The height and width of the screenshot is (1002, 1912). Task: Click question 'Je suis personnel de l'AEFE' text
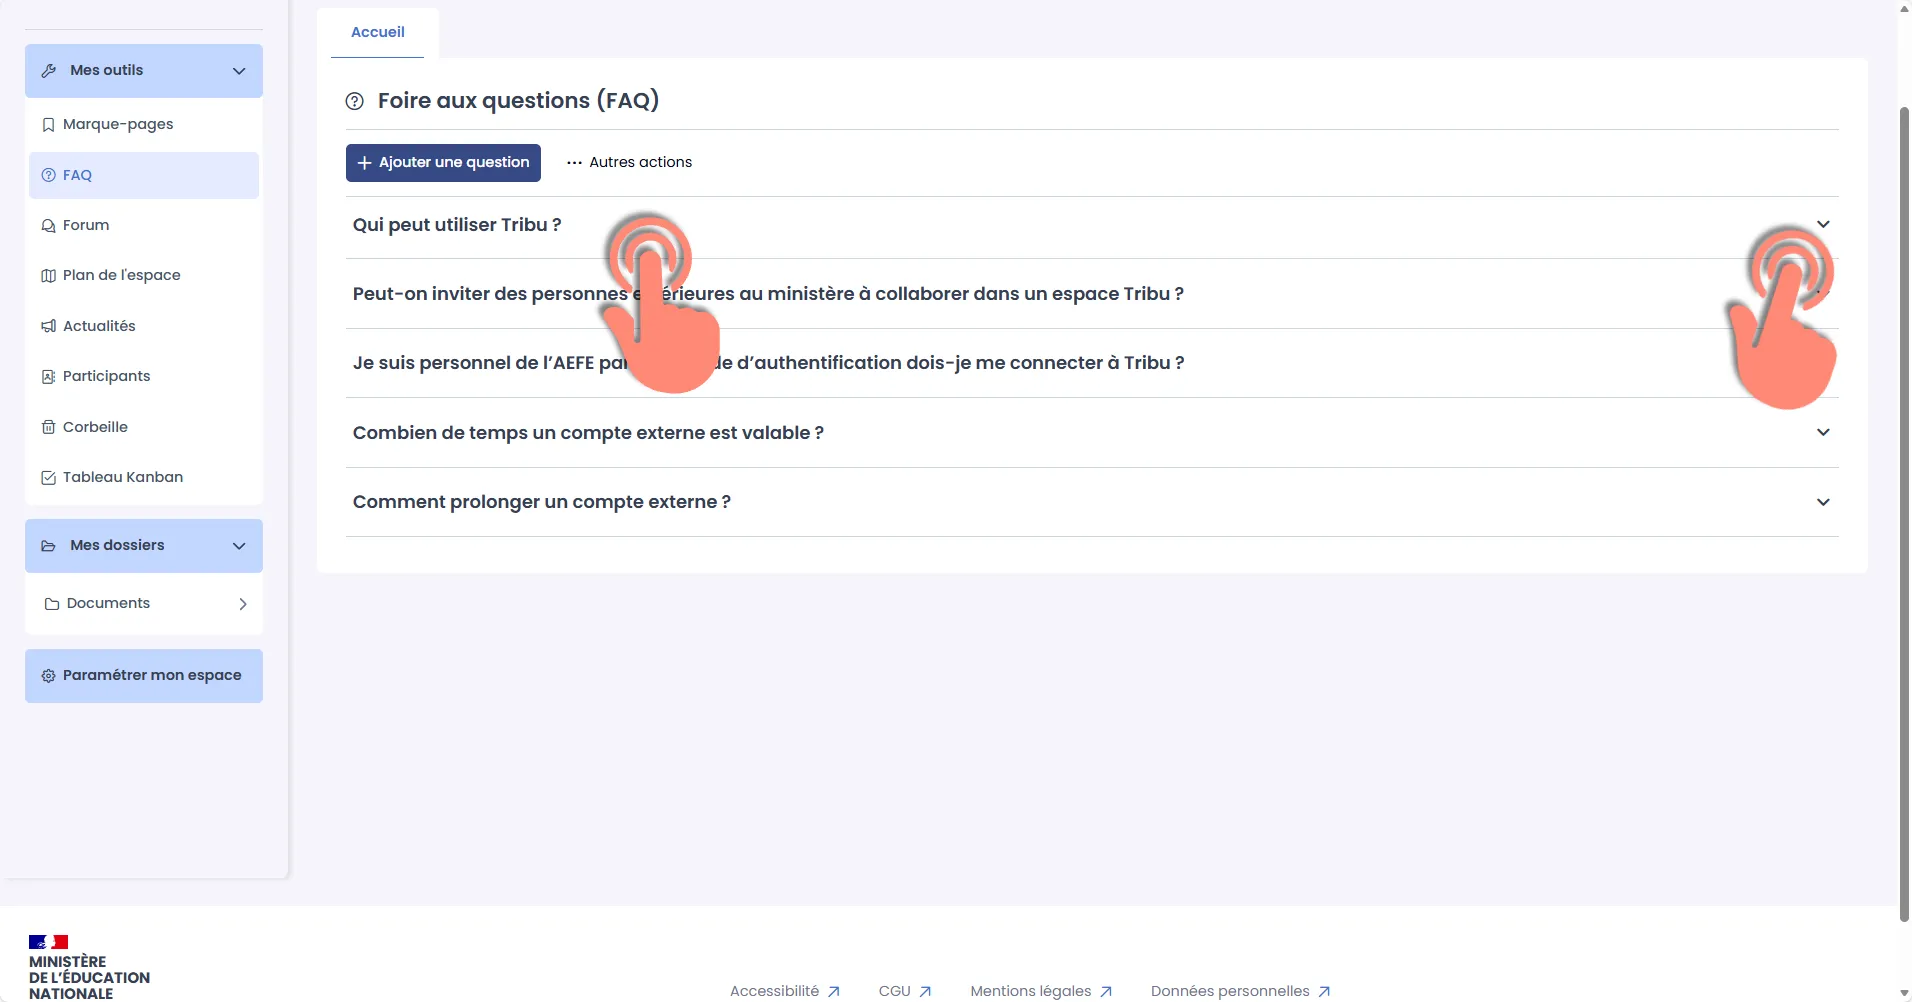[x=768, y=363]
